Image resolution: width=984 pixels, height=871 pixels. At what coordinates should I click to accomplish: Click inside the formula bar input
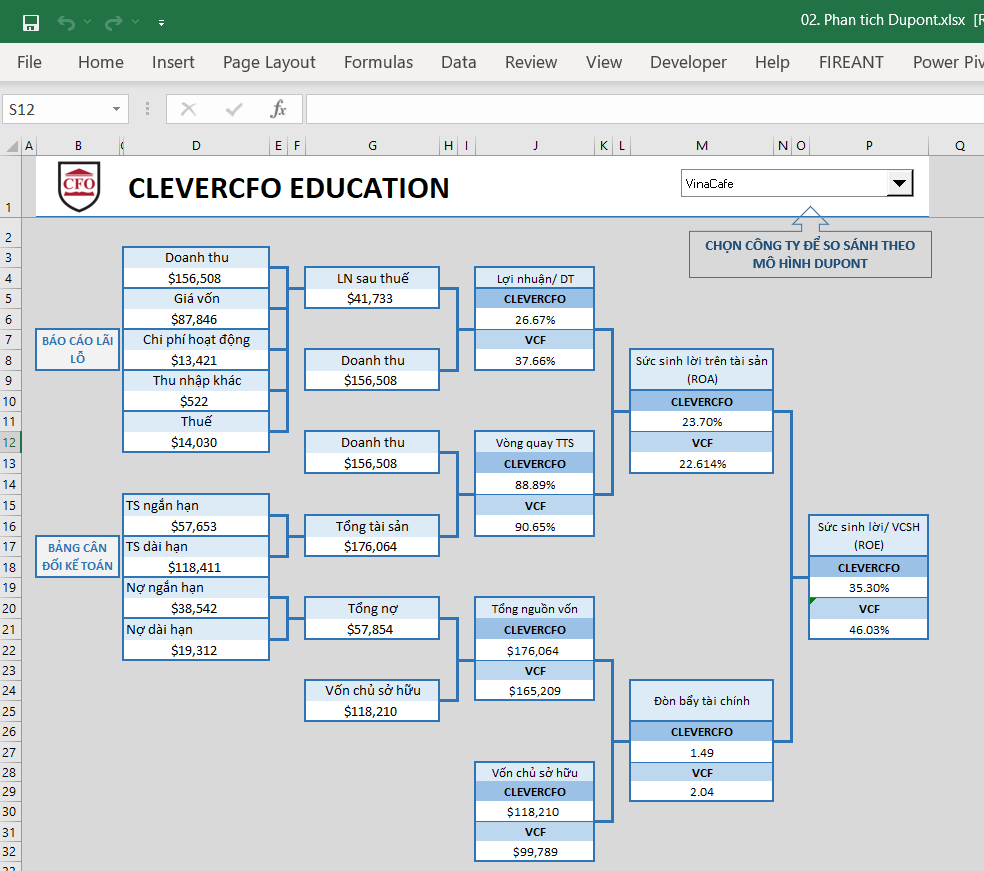[x=640, y=109]
